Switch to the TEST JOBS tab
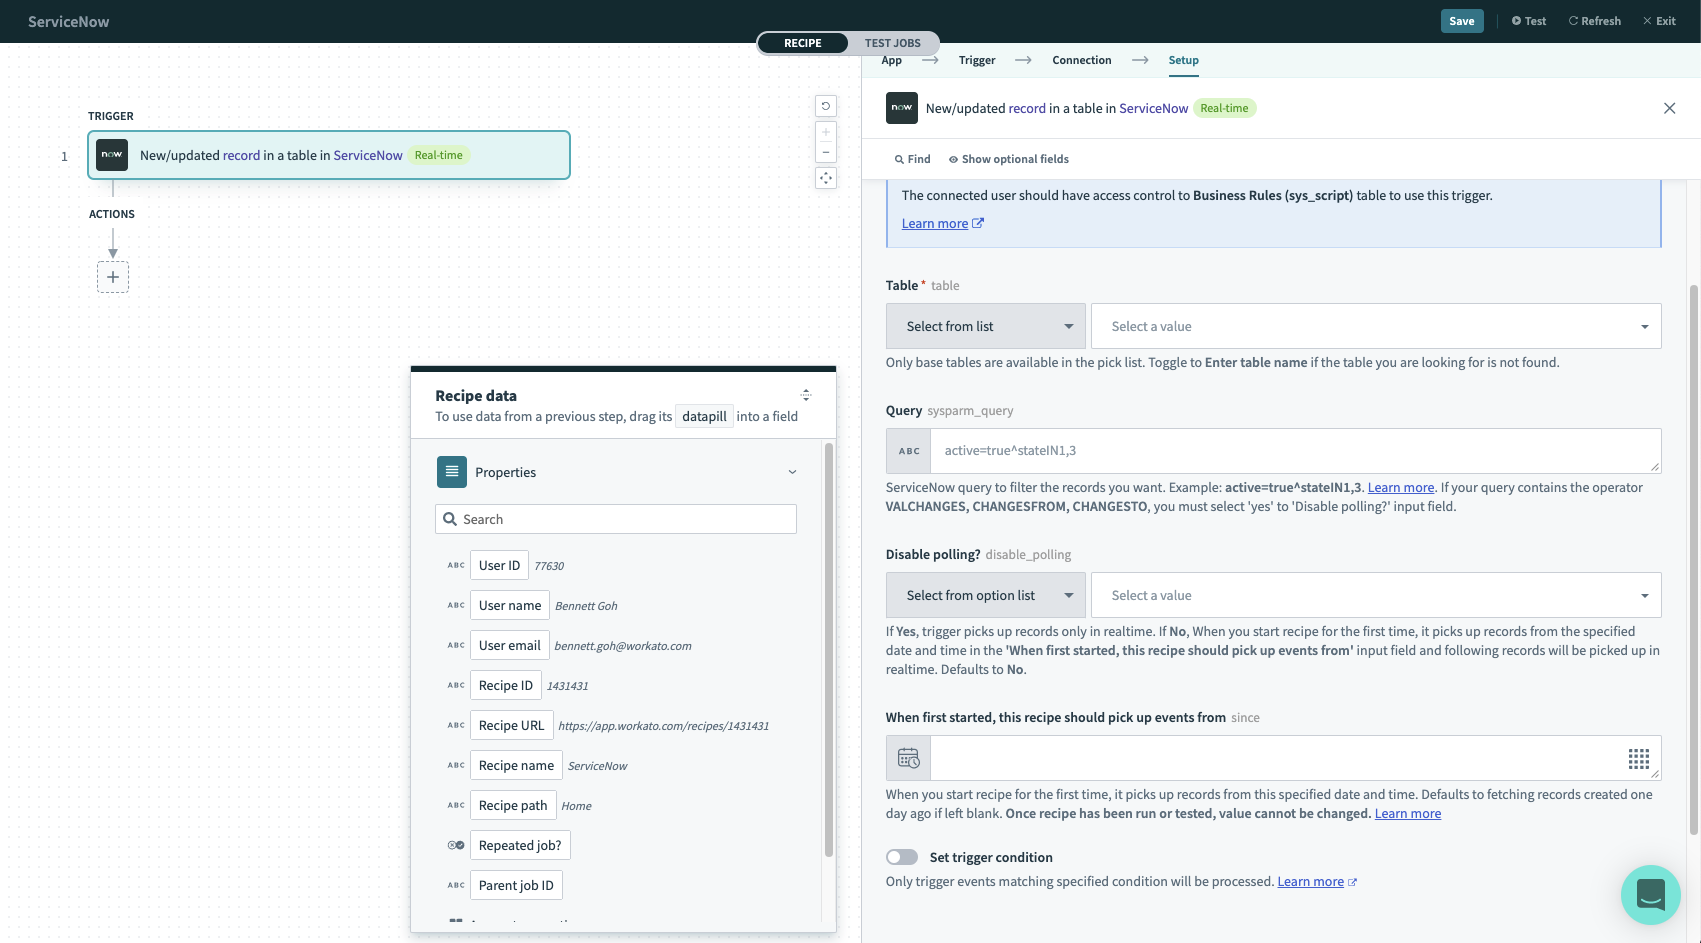The width and height of the screenshot is (1701, 943). 892,43
